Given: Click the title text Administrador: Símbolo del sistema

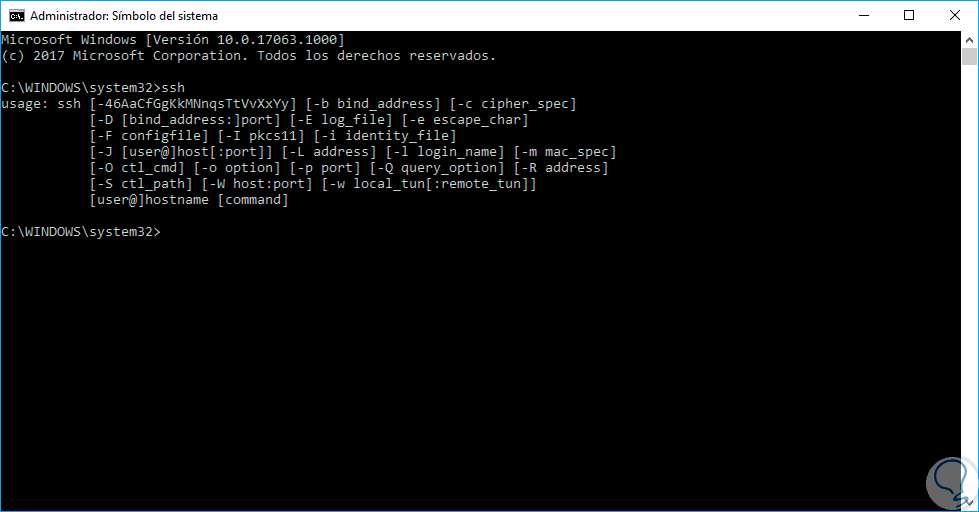Looking at the screenshot, I should coord(124,16).
